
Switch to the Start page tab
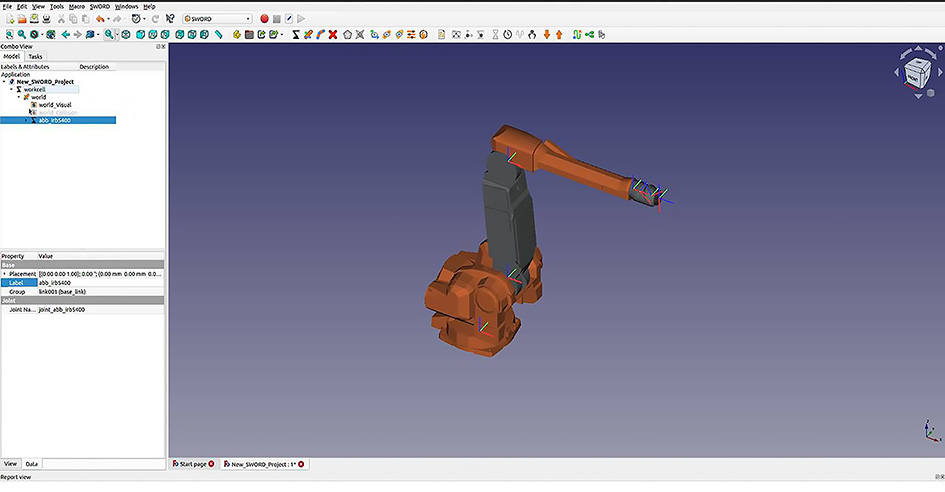pos(192,464)
